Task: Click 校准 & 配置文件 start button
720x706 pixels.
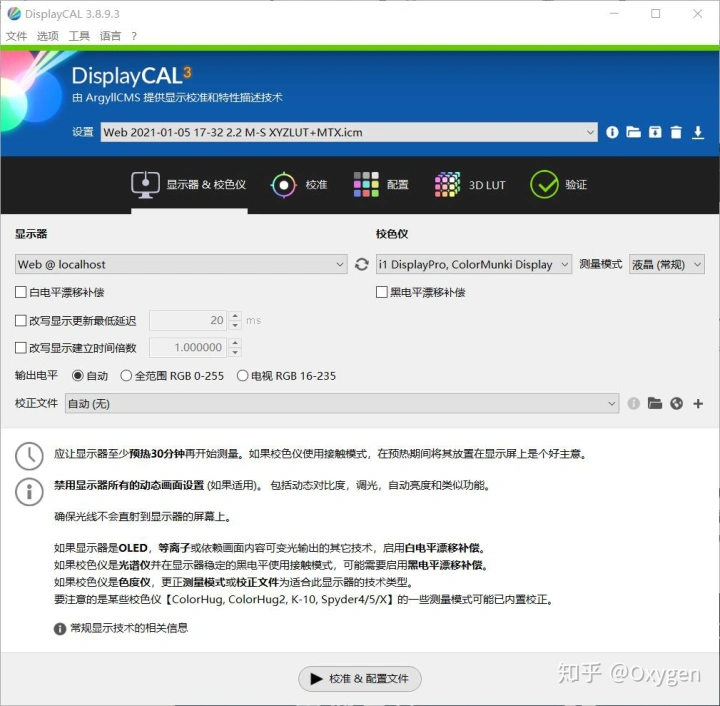Action: 360,678
